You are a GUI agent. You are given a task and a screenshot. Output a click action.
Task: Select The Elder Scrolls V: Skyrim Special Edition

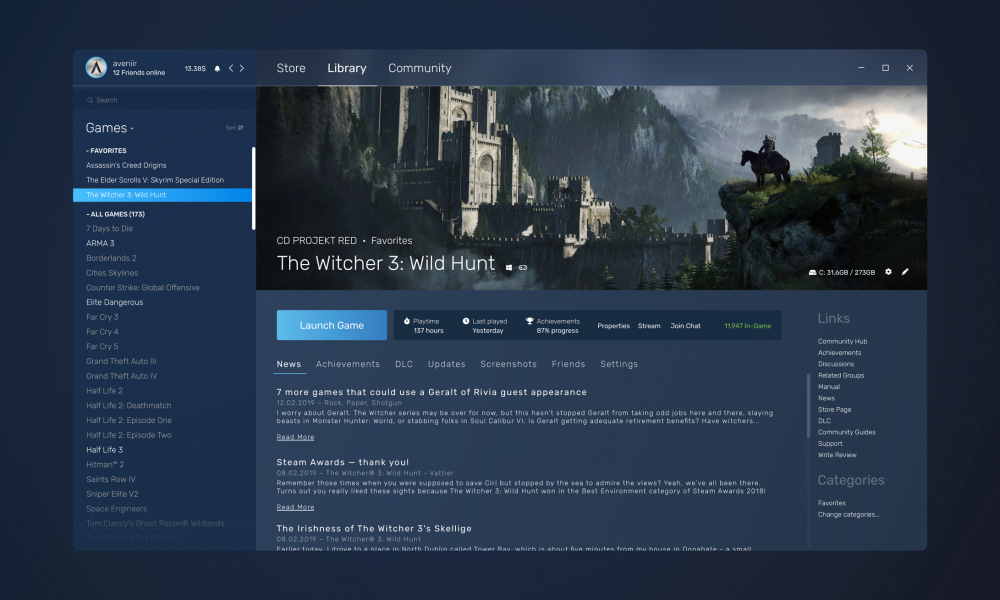click(155, 180)
